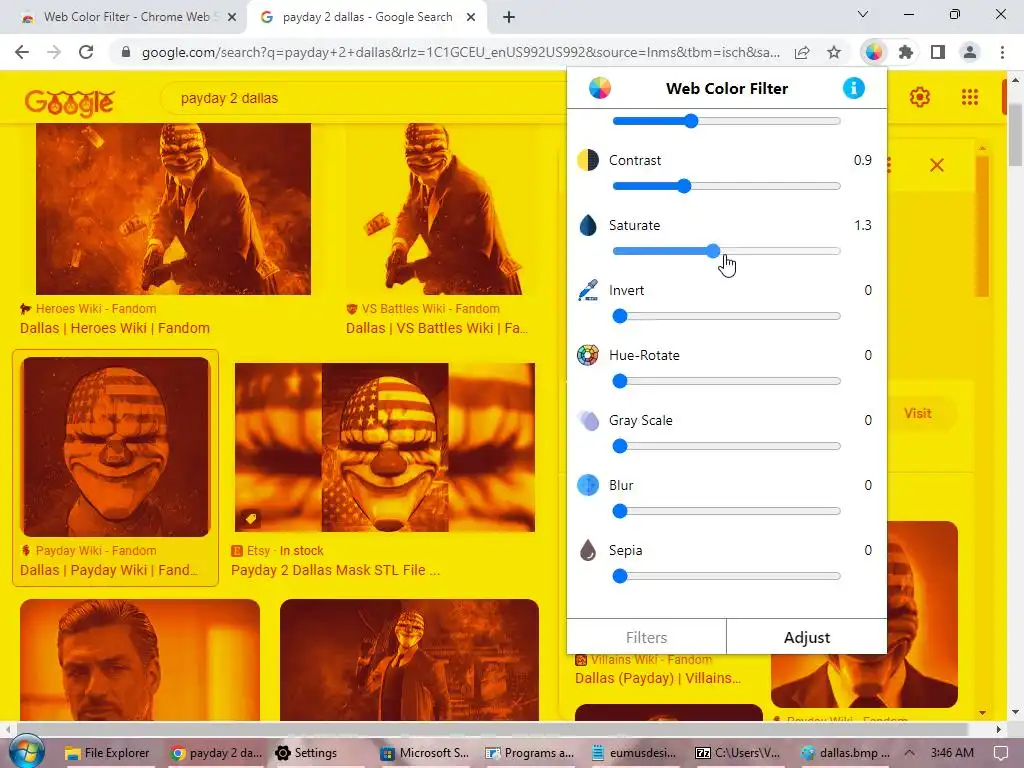Viewport: 1024px width, 768px height.
Task: Open Payday 2 Dallas Mask STL File link
Action: [336, 570]
